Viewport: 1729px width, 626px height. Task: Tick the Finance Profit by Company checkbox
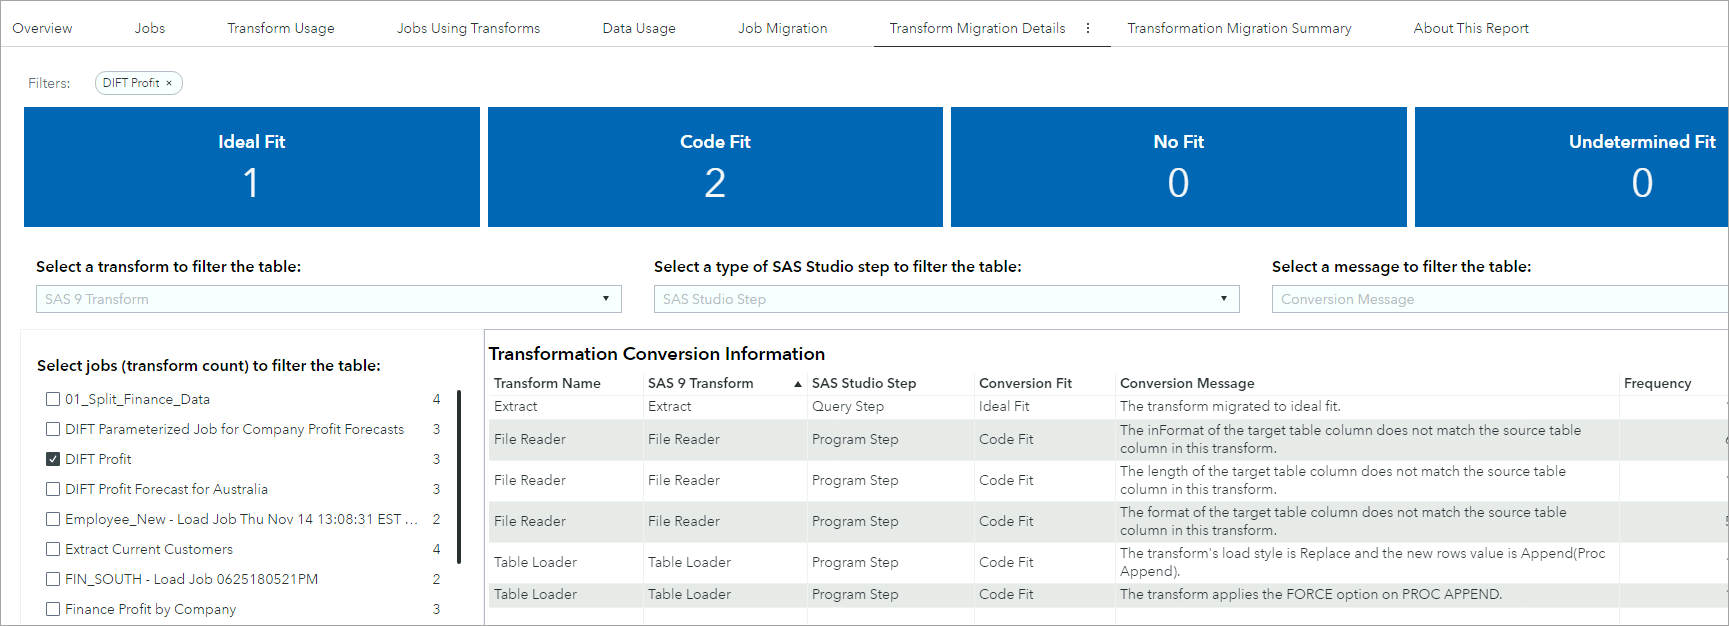[53, 609]
